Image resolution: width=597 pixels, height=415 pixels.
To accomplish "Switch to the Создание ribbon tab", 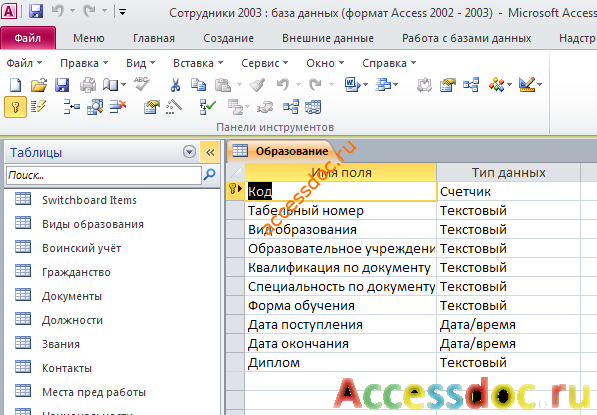I will 228,38.
